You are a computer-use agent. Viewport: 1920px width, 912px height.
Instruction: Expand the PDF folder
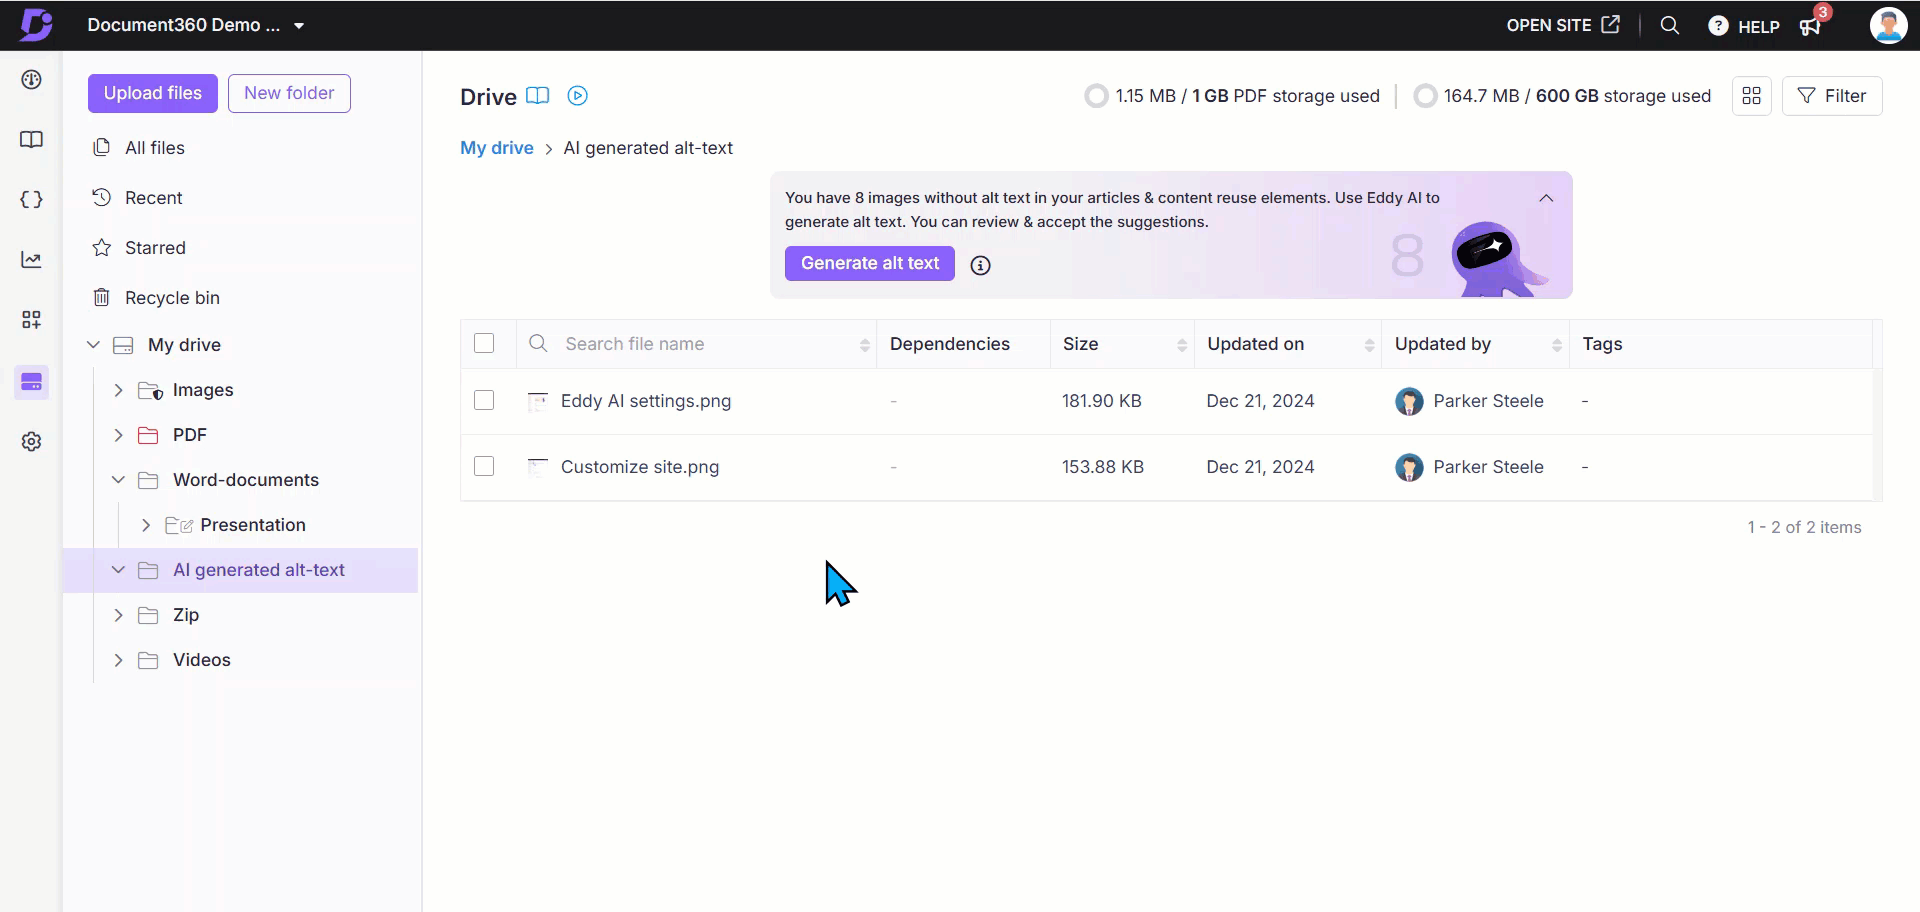[118, 435]
